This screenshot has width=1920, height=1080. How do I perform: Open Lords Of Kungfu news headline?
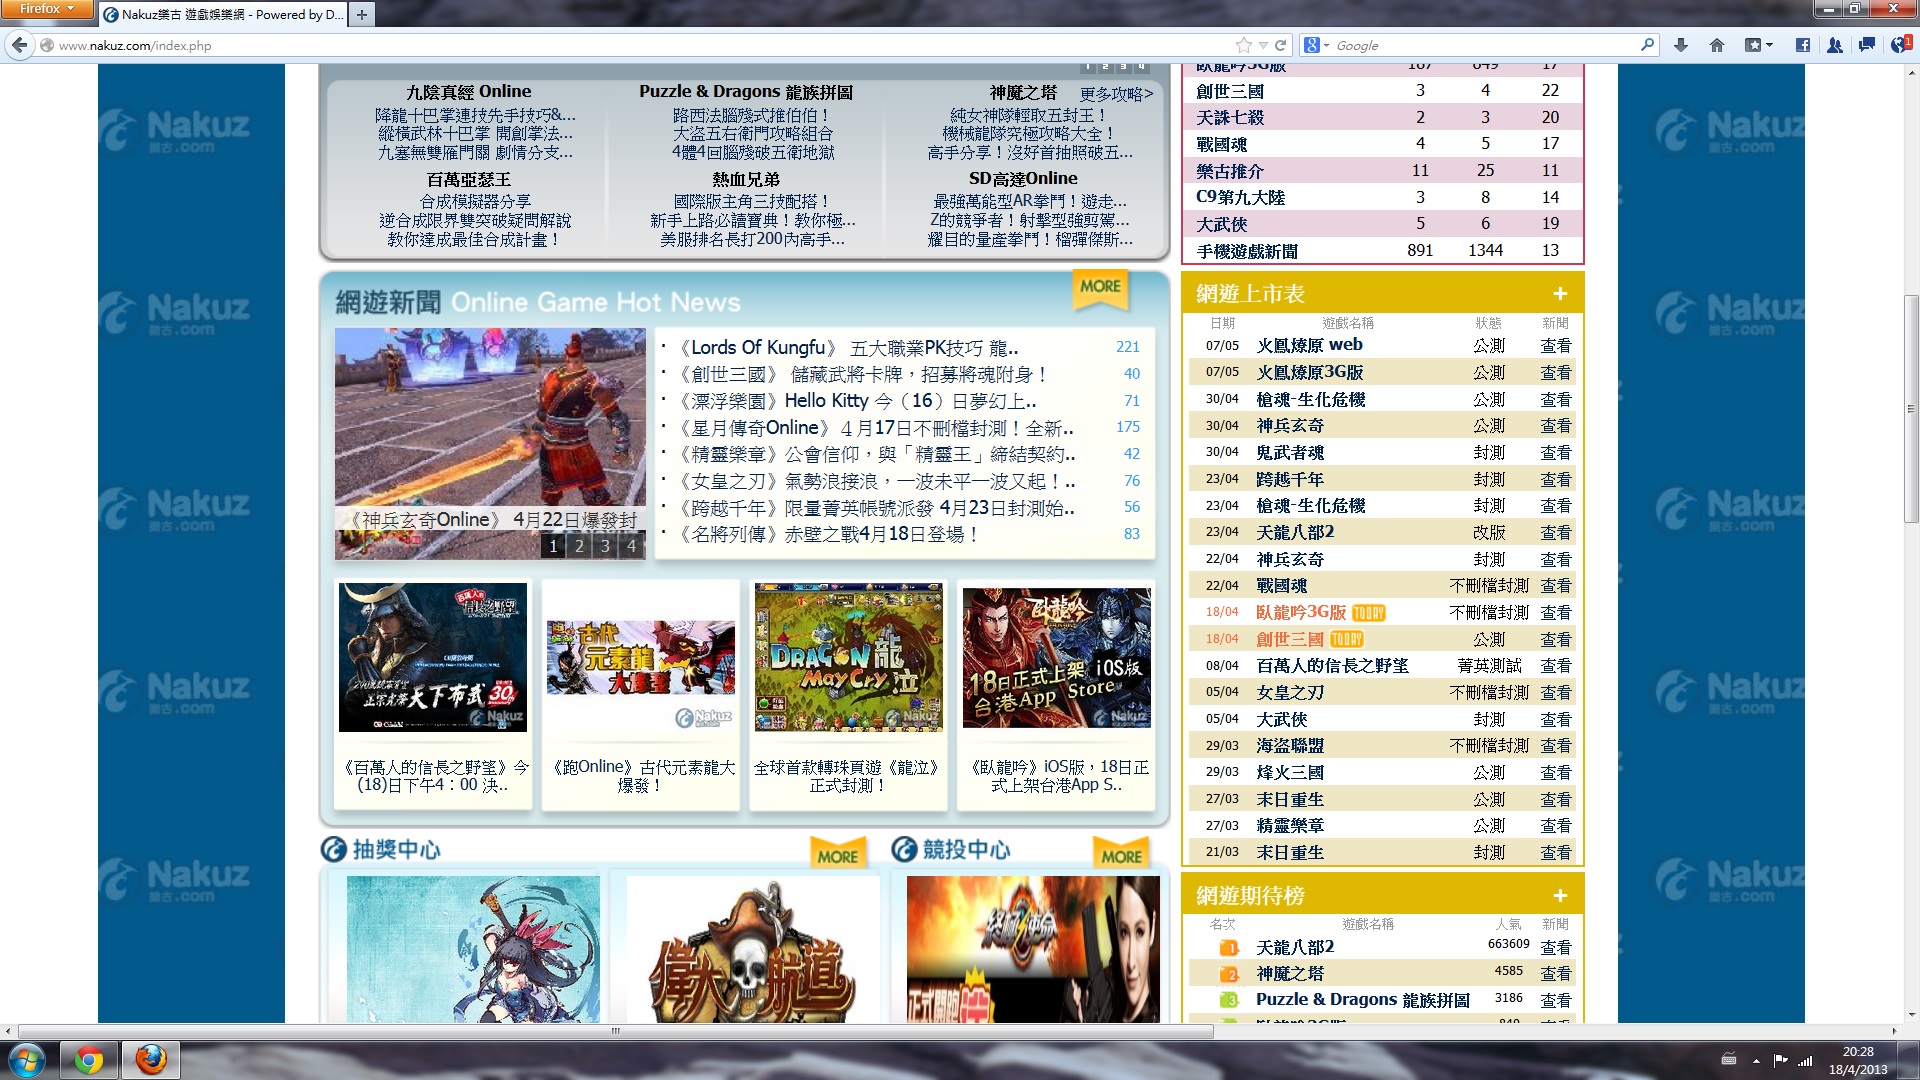(848, 348)
